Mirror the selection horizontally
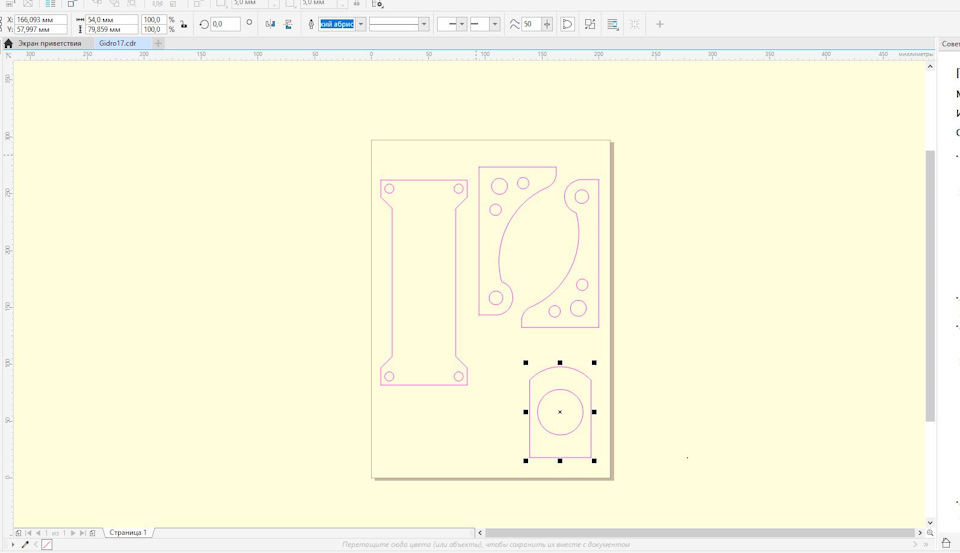Viewport: 960px width, 553px height. pos(270,24)
